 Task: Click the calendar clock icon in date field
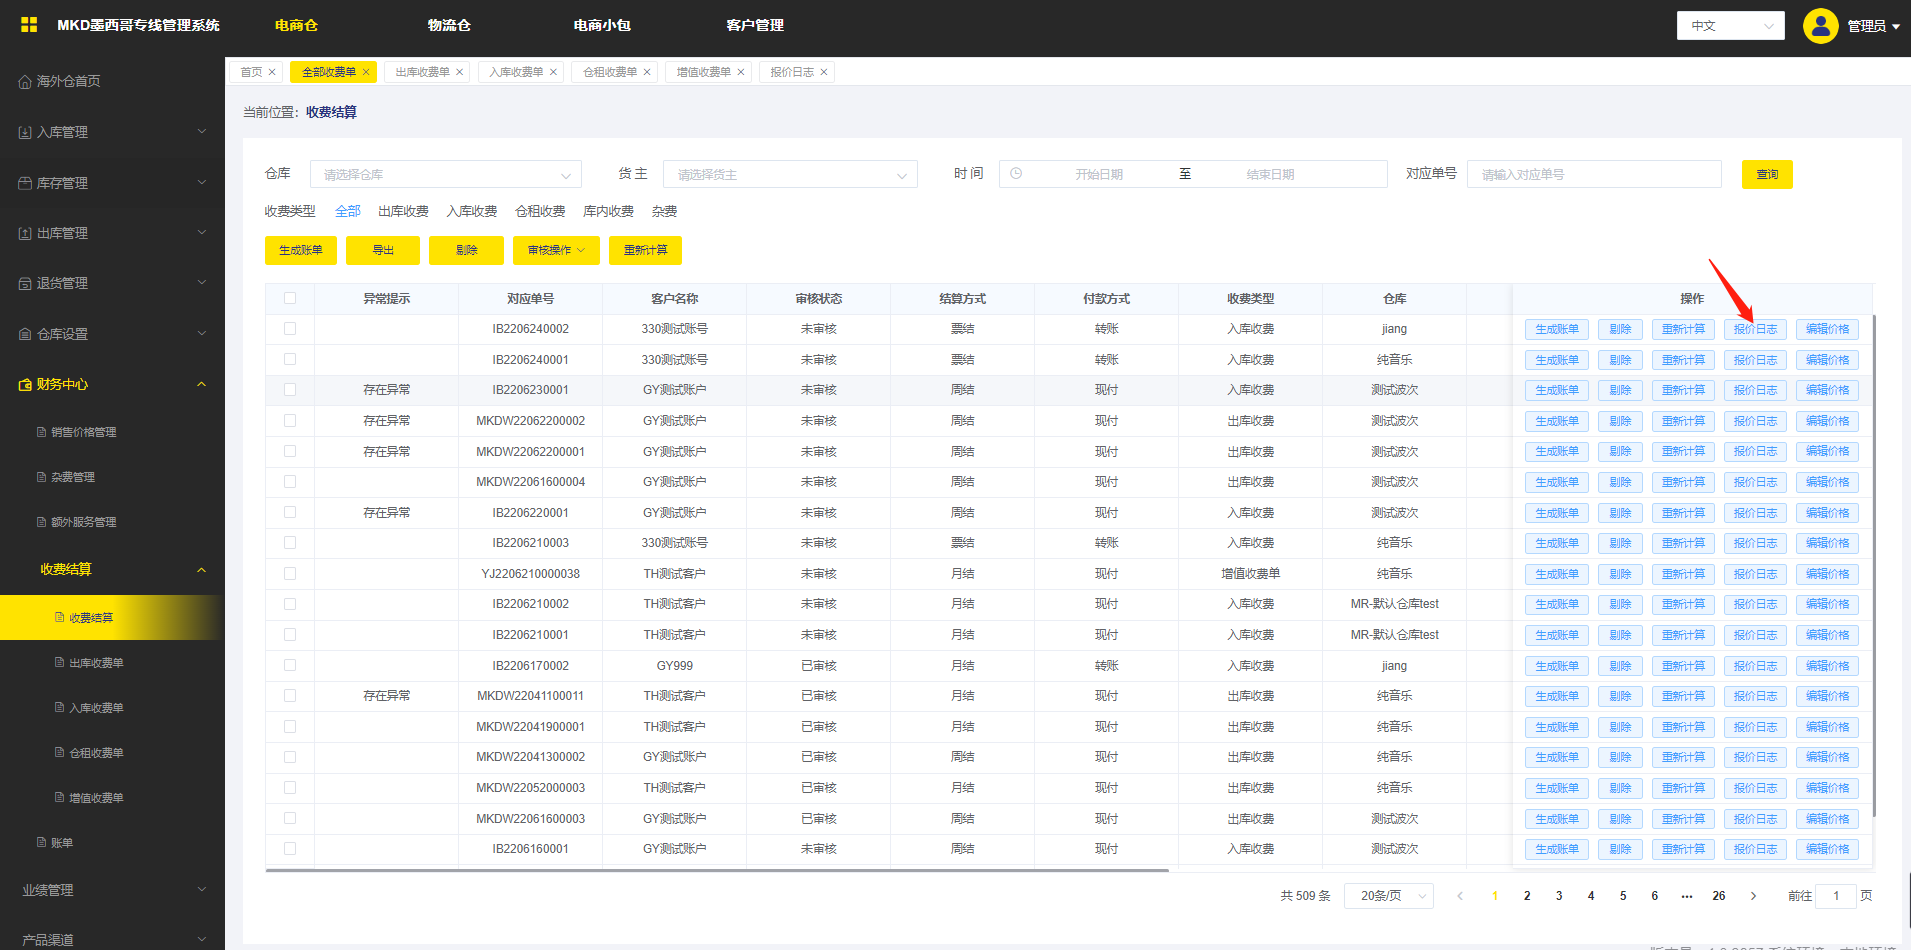[x=1016, y=174]
